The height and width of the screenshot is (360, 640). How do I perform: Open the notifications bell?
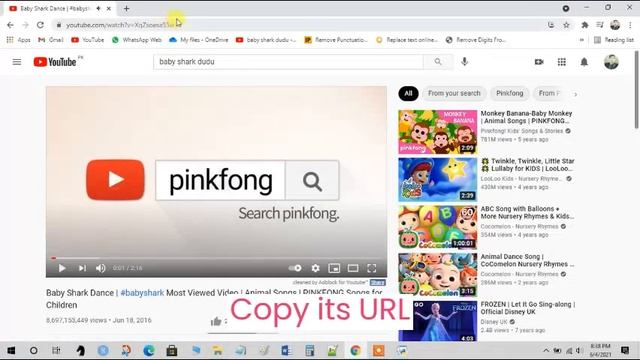(x=584, y=62)
